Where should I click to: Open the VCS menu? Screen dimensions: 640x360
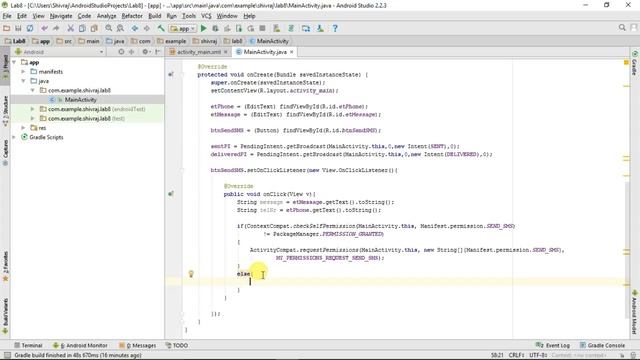click(x=206, y=16)
